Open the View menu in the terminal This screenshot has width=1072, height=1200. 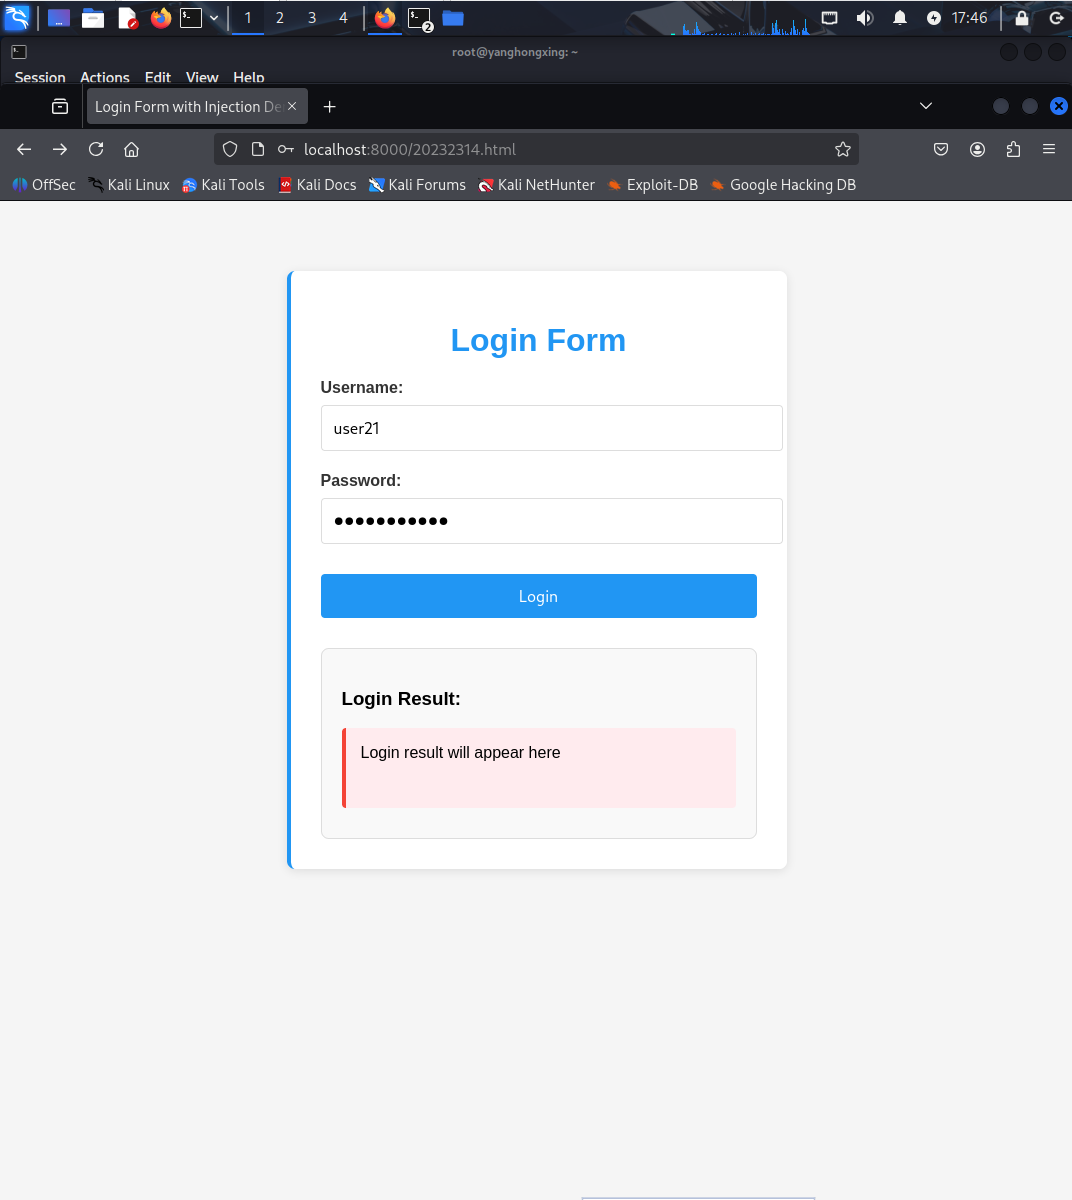[x=202, y=77]
